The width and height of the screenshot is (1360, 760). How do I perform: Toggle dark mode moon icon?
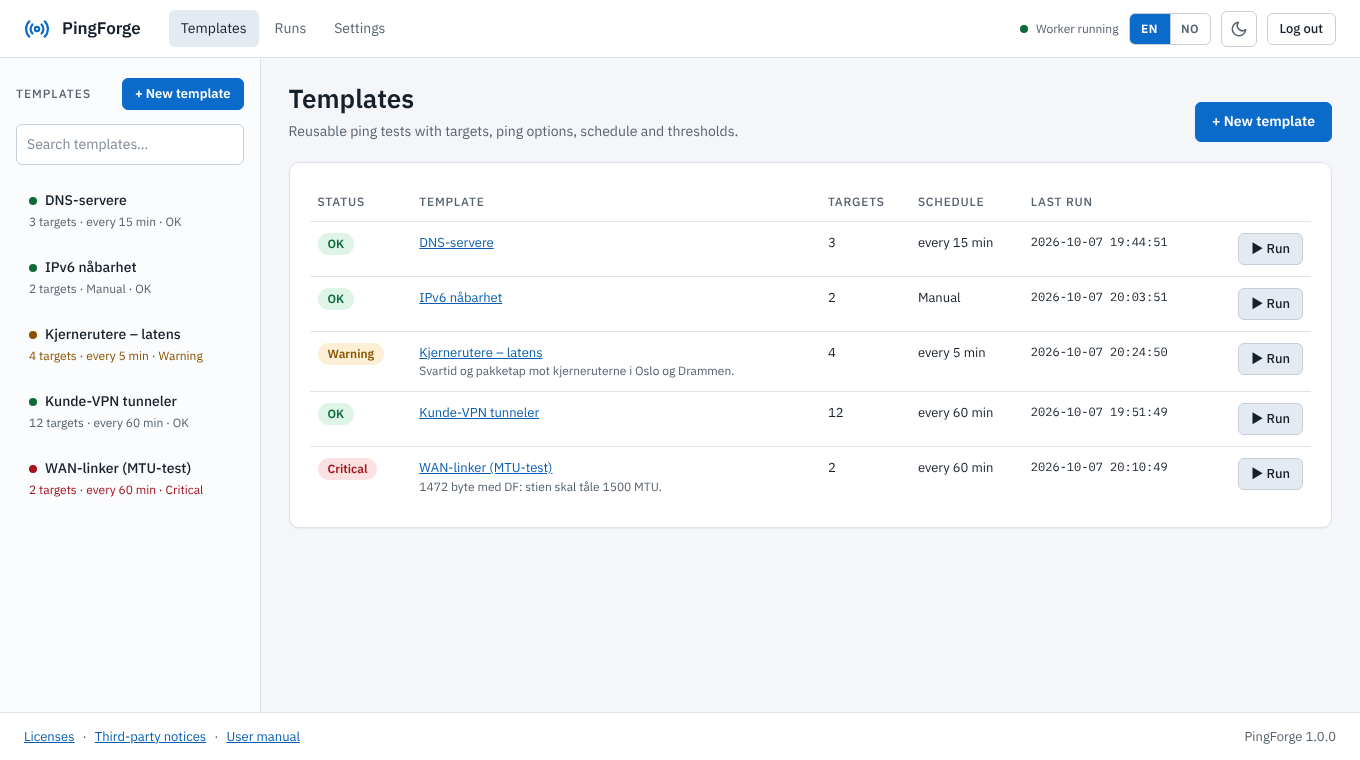[1239, 29]
